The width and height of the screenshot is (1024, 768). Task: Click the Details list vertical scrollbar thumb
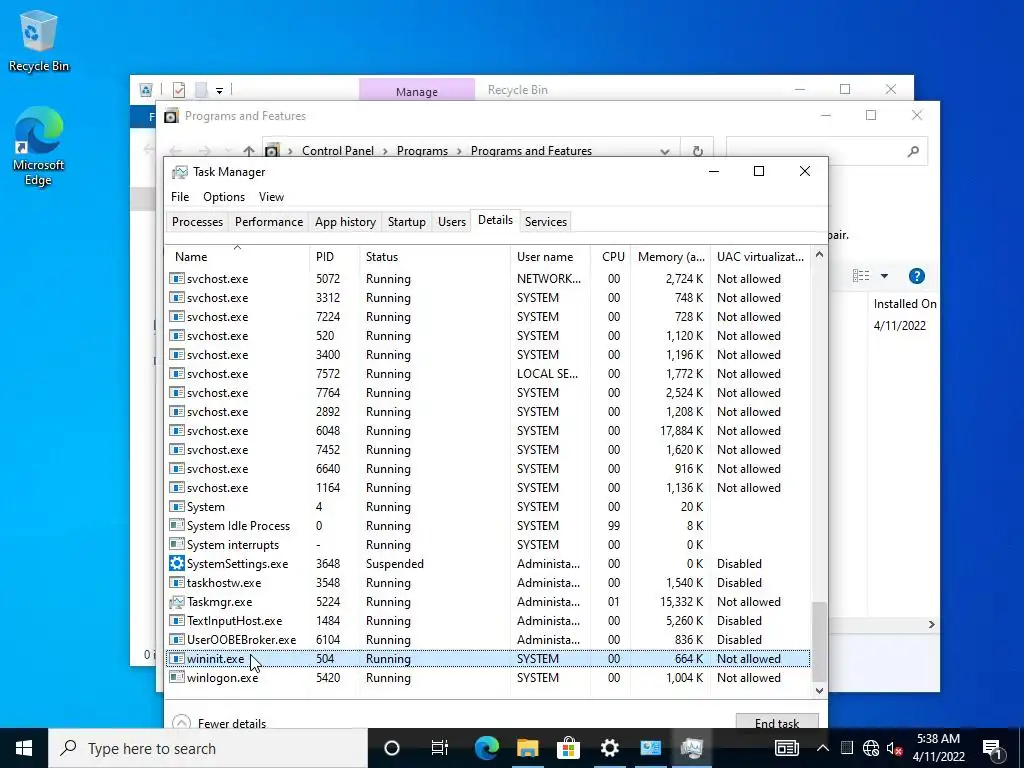coord(819,642)
